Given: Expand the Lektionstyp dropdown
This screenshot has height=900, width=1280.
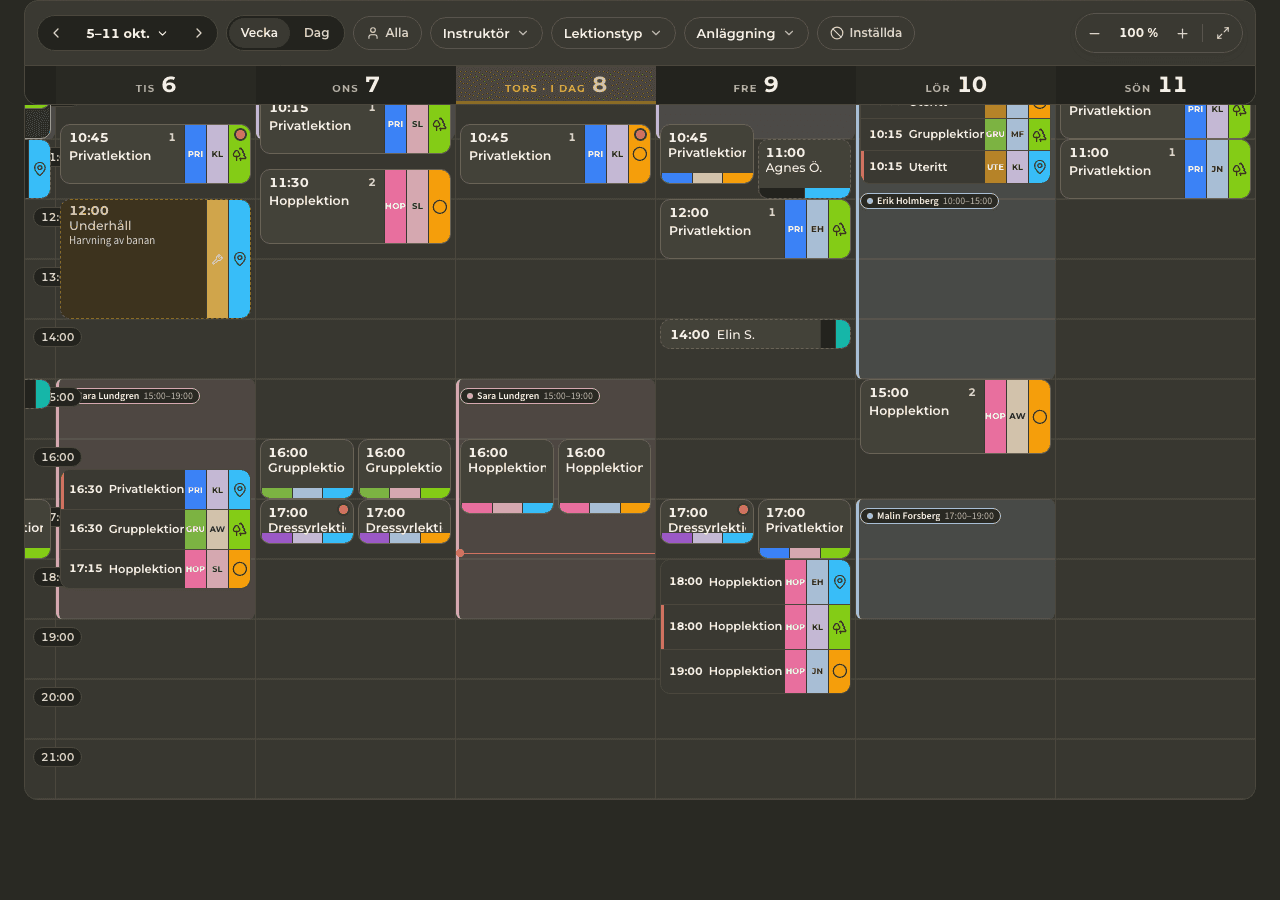Looking at the screenshot, I should 613,33.
